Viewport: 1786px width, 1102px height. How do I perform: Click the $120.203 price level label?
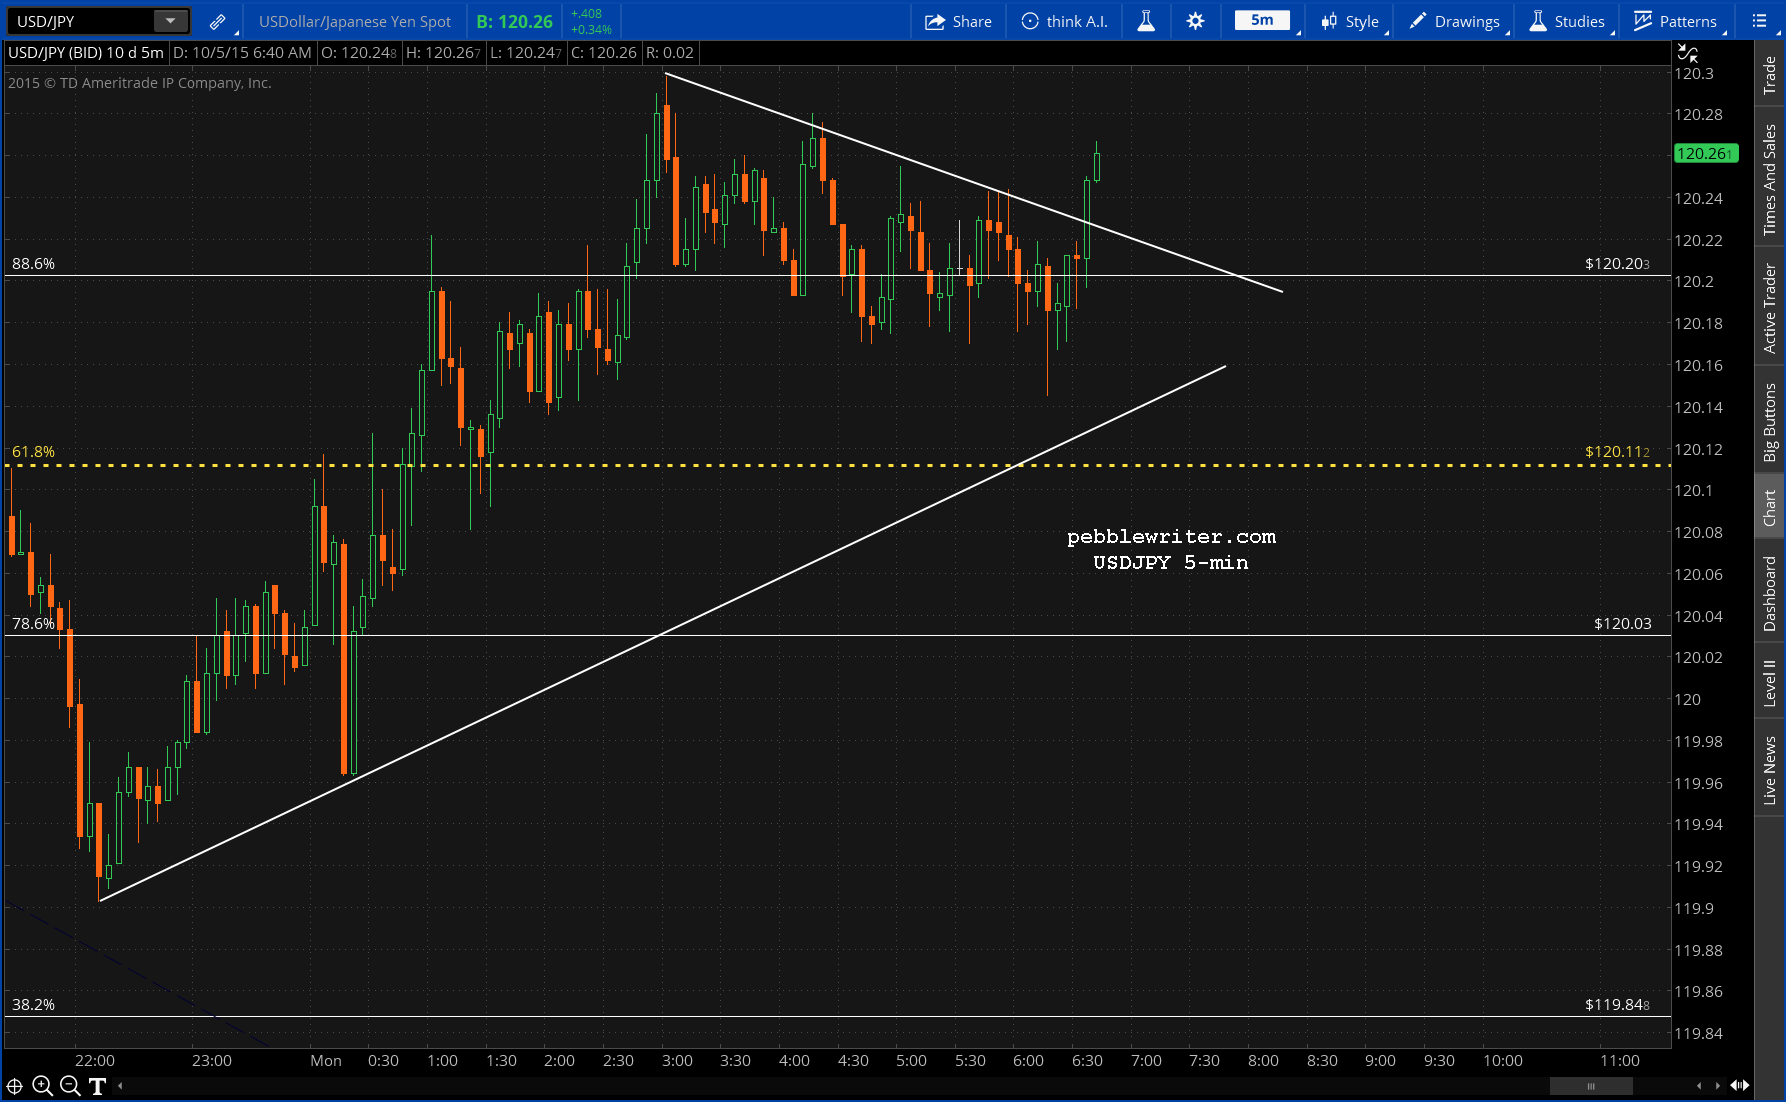(x=1617, y=264)
